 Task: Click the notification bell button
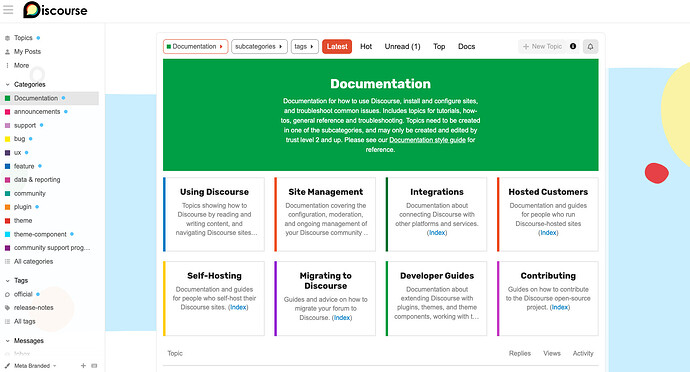click(591, 47)
